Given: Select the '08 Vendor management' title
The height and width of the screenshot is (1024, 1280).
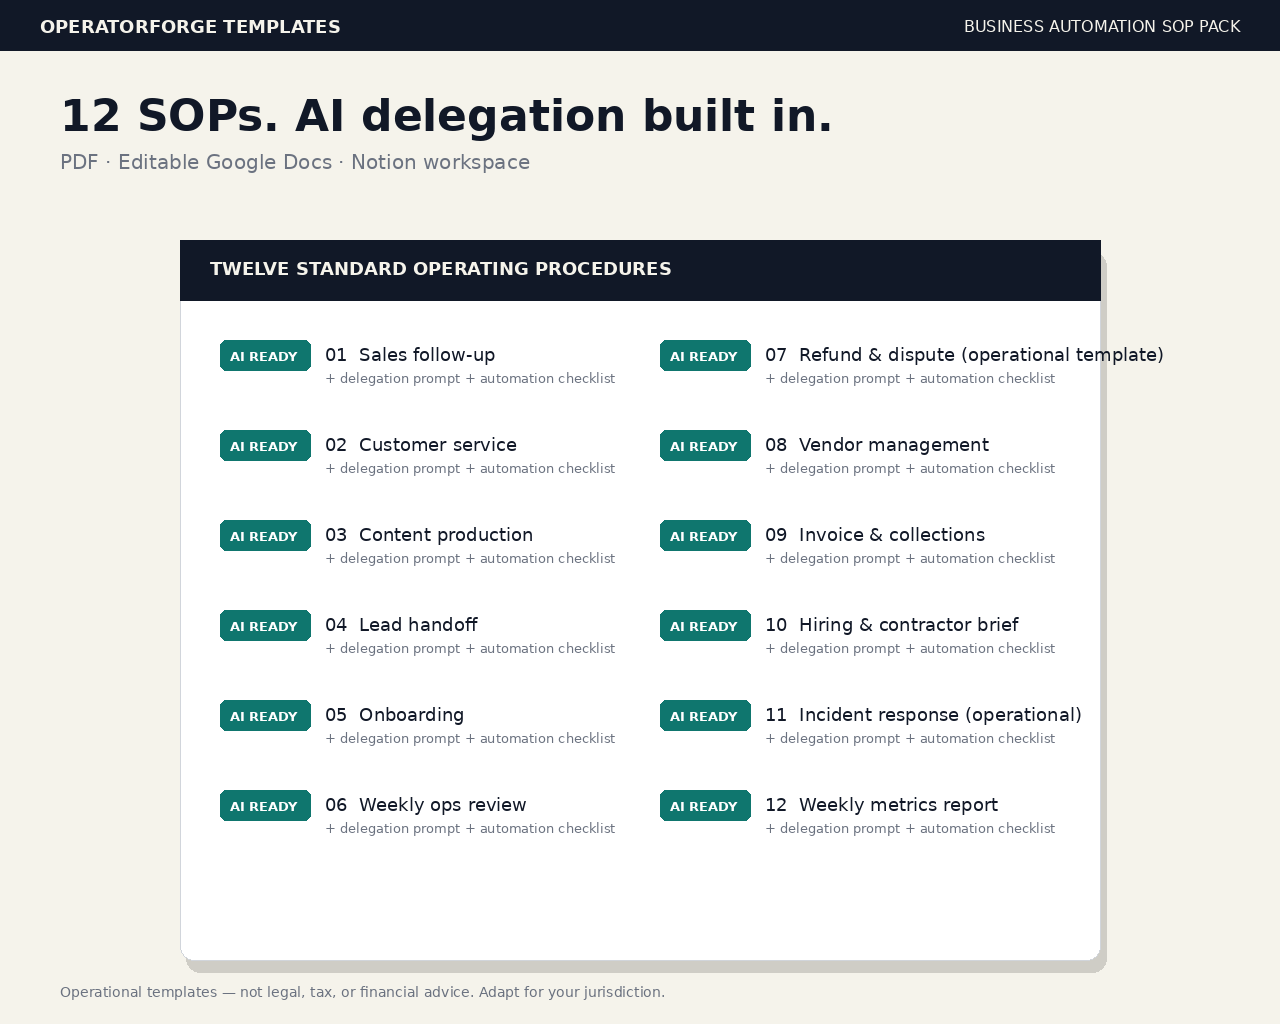Looking at the screenshot, I should [877, 445].
